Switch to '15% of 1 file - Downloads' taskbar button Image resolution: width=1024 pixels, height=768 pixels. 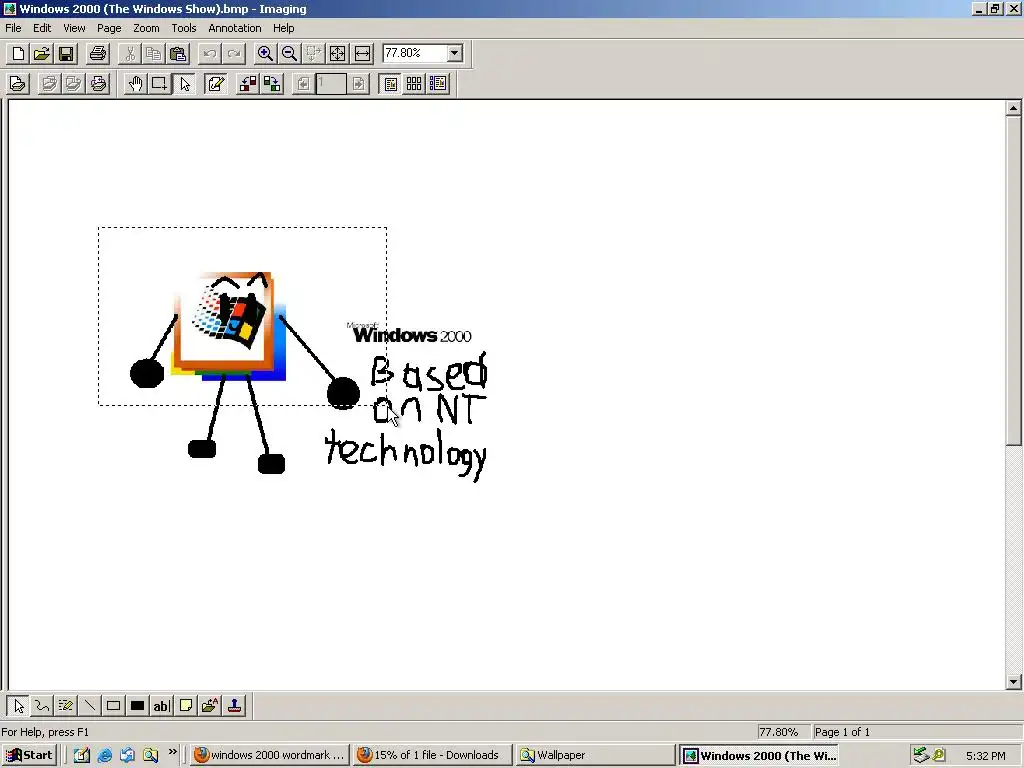click(x=432, y=755)
